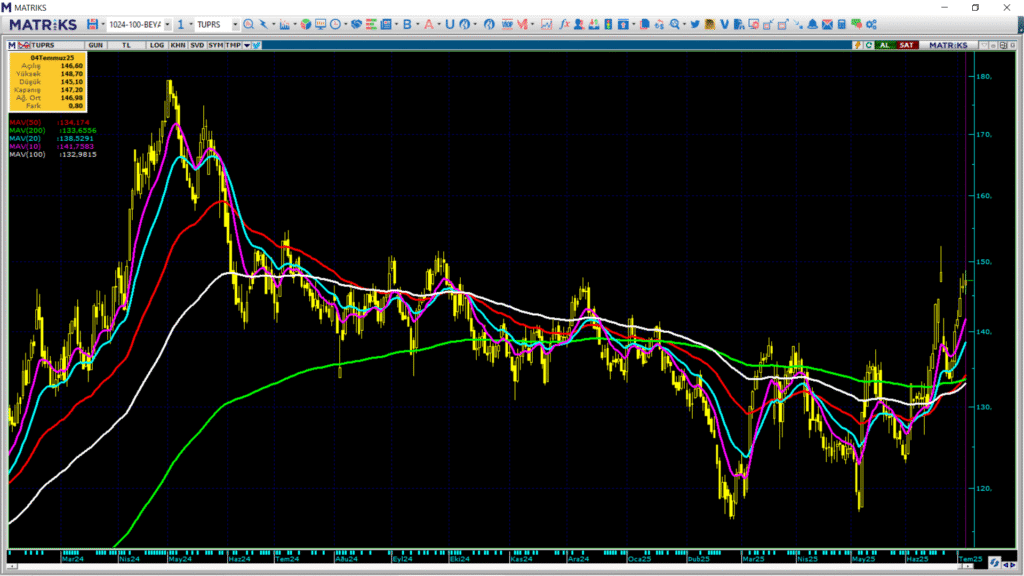Select the GUN period button
Image resolution: width=1024 pixels, height=576 pixels.
96,45
